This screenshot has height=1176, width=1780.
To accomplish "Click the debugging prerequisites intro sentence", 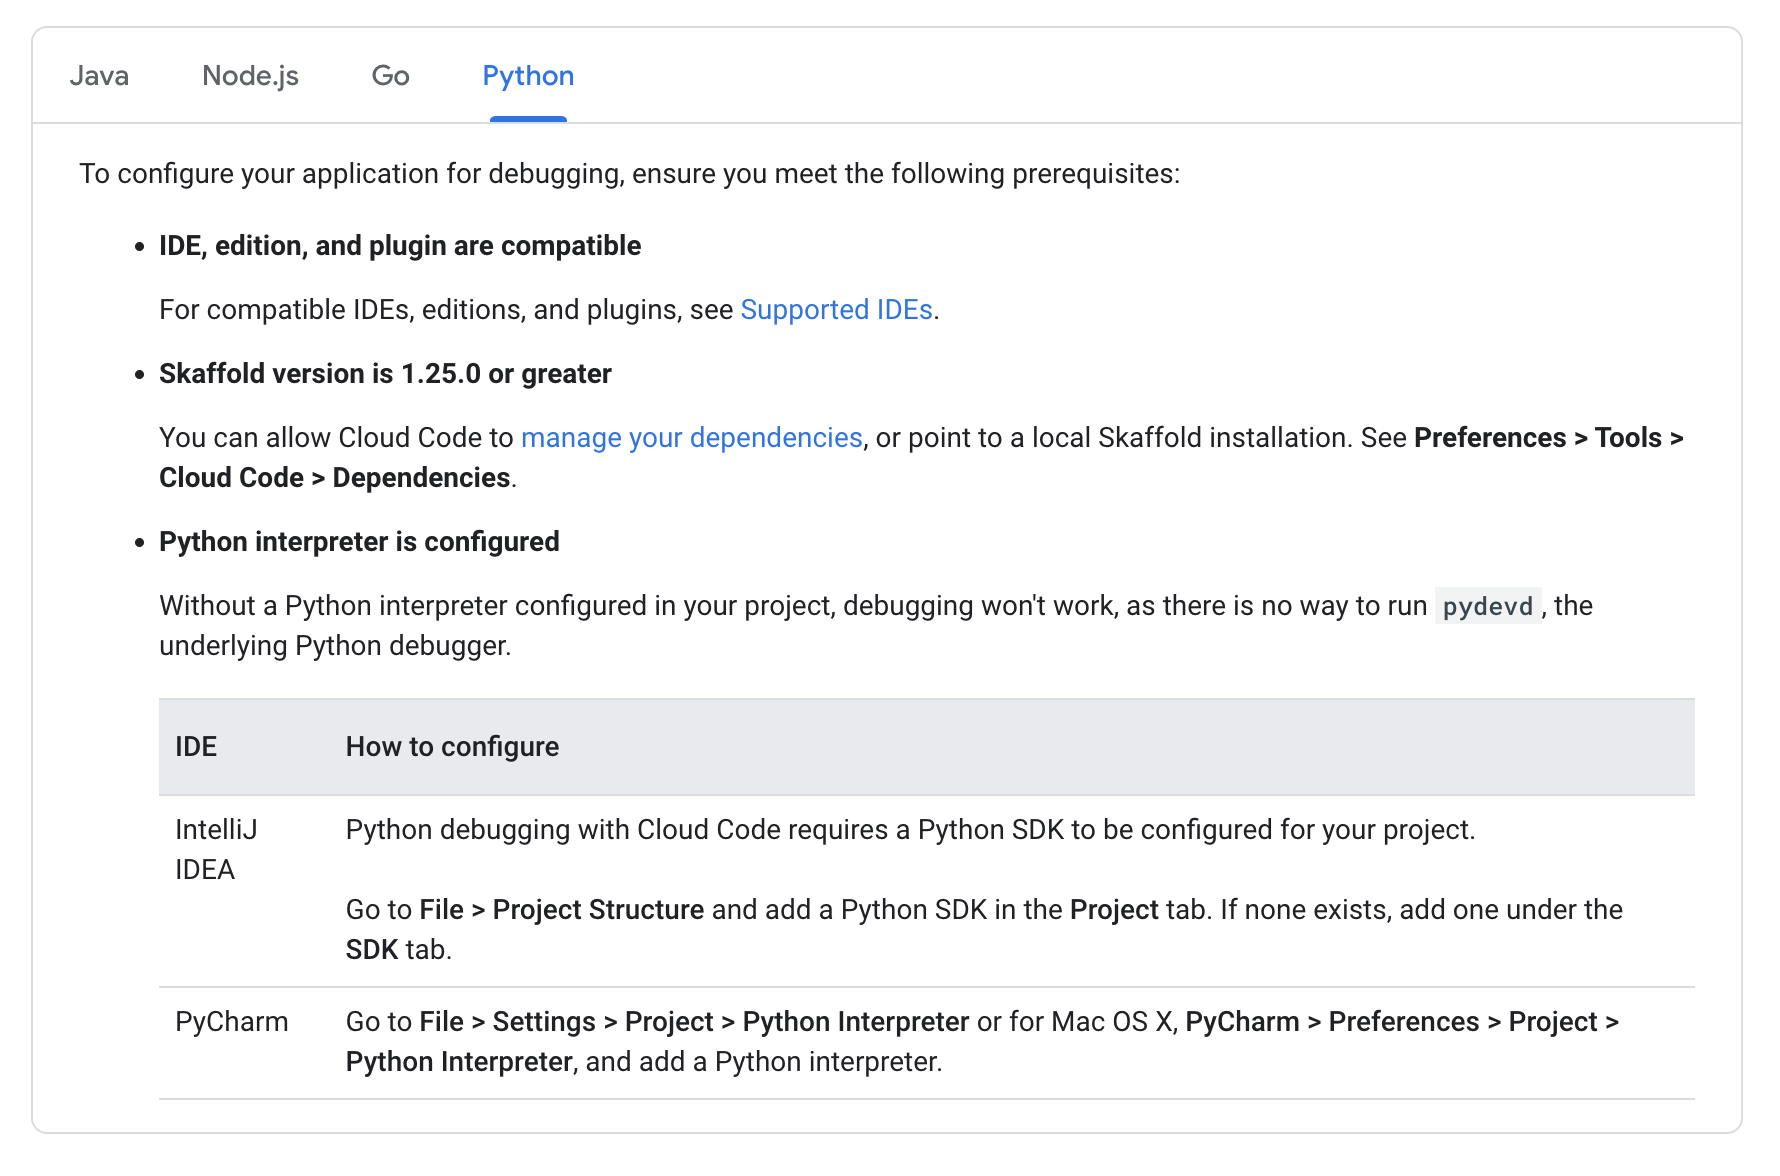I will [x=630, y=173].
